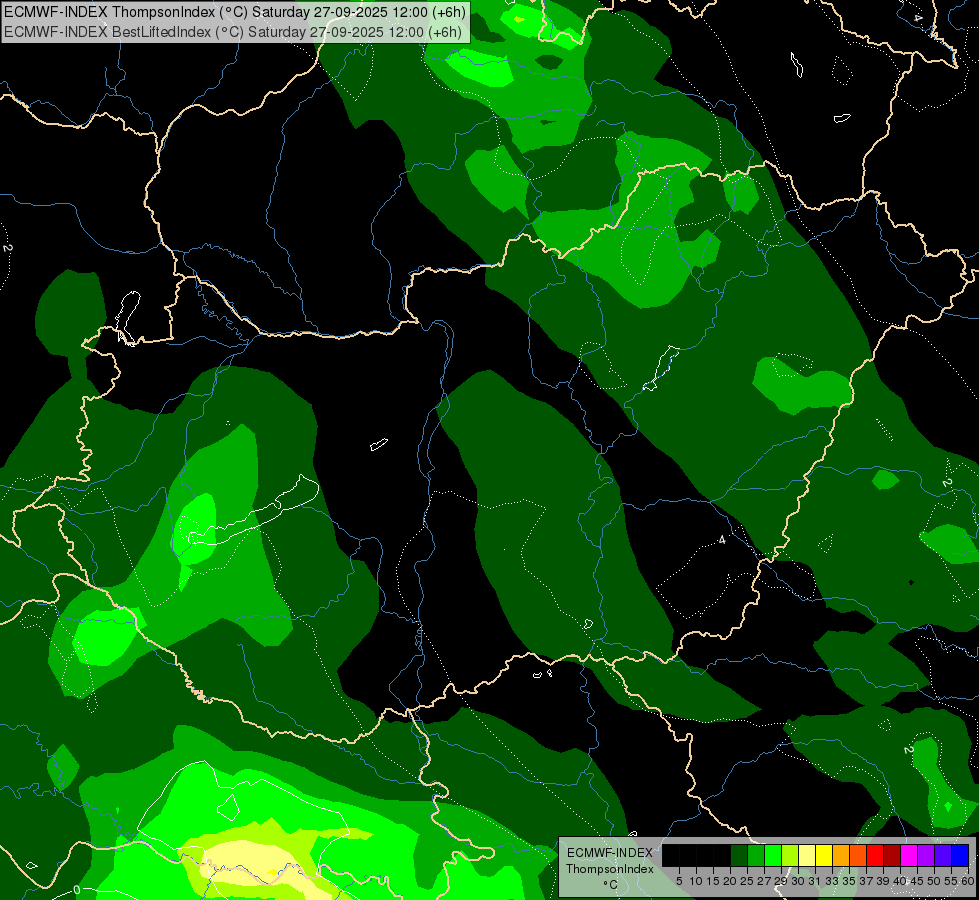Click the °C unit in the legend

click(610, 885)
